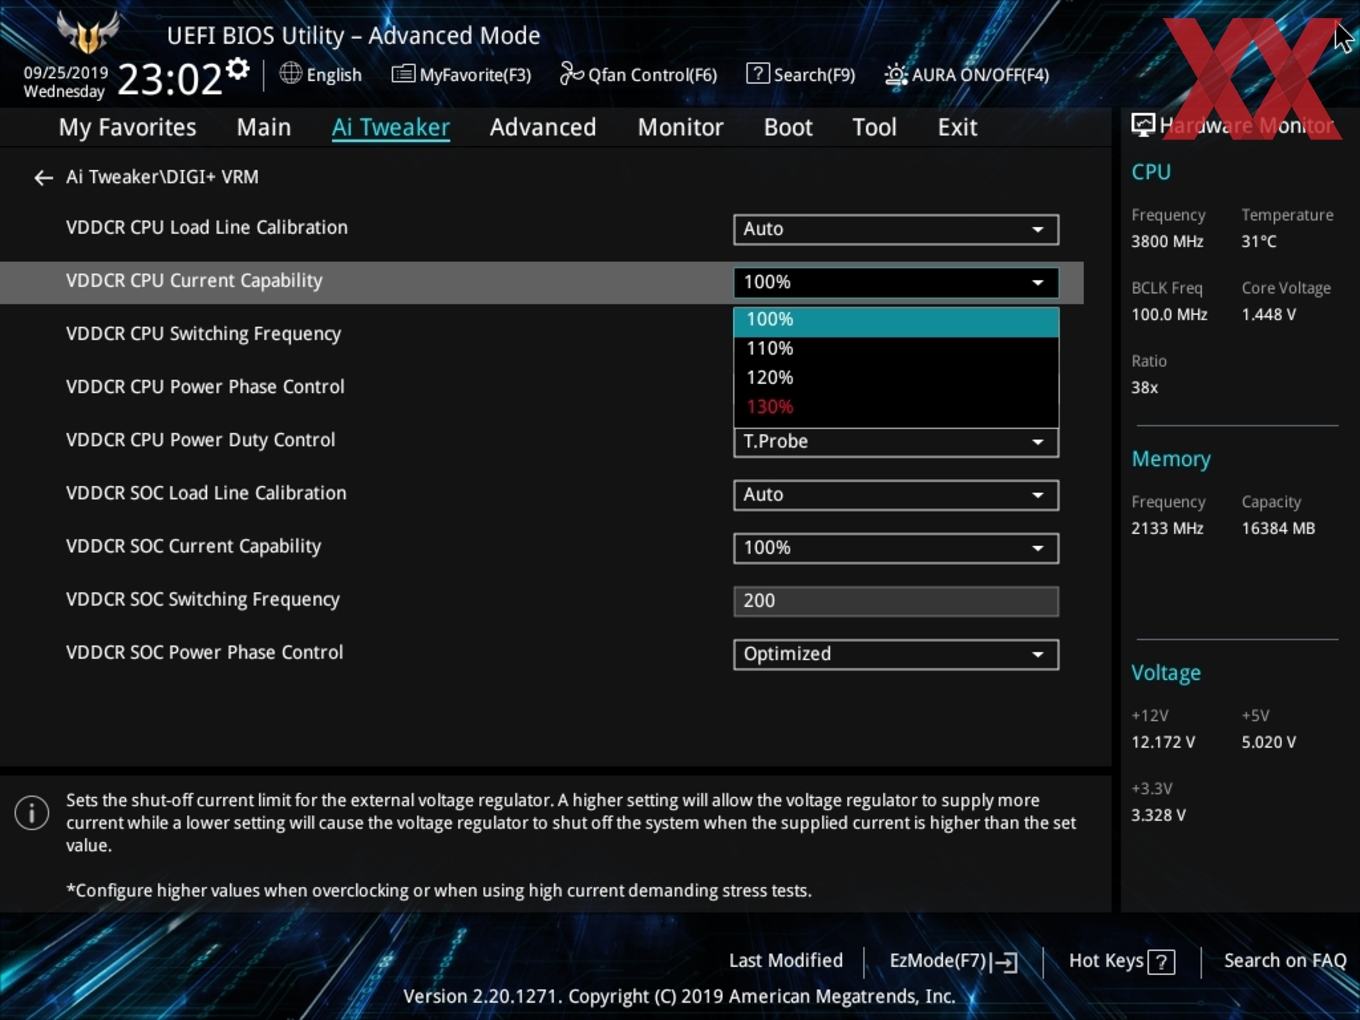Click the Hardware Monitor icon
Screen dimensions: 1360x1020
click(1143, 125)
